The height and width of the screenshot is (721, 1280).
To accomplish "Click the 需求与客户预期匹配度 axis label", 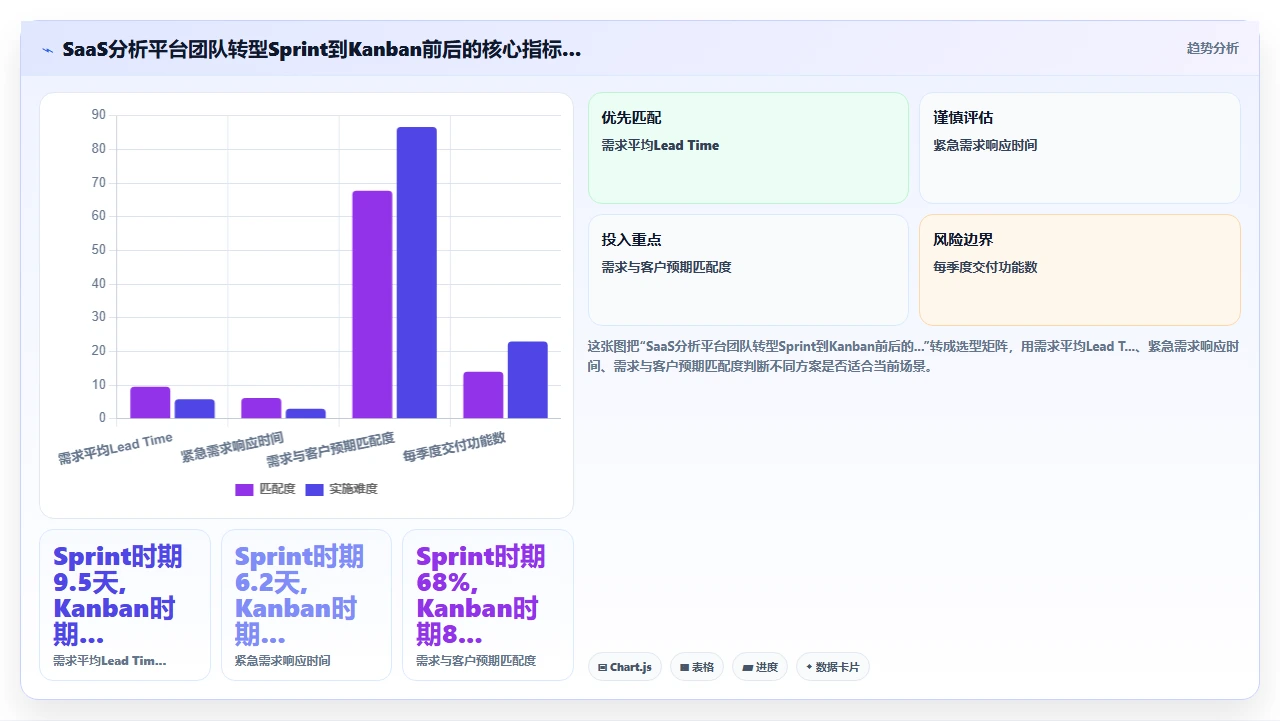I will [x=330, y=450].
